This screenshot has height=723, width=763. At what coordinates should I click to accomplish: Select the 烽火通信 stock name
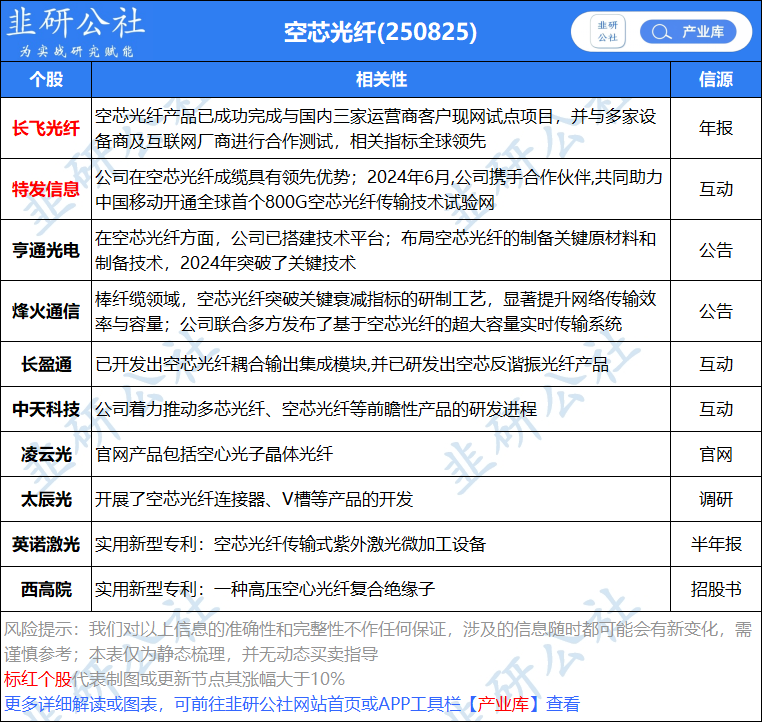coord(46,311)
